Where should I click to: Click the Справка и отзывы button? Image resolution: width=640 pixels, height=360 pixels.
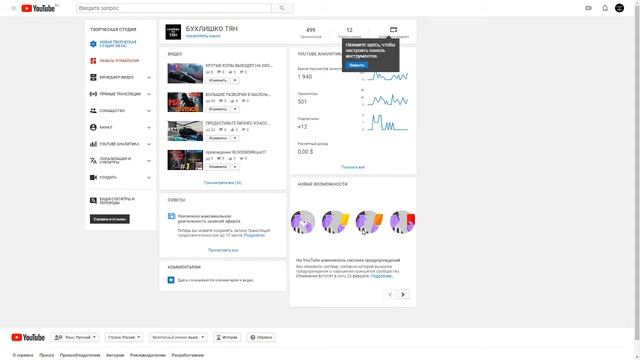[109, 219]
